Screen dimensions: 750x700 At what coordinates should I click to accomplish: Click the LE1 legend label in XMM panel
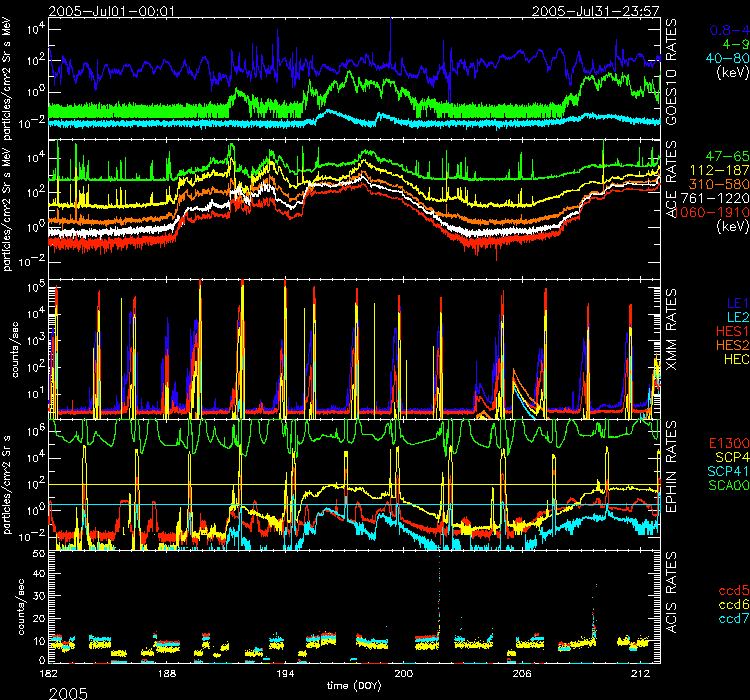[735, 300]
